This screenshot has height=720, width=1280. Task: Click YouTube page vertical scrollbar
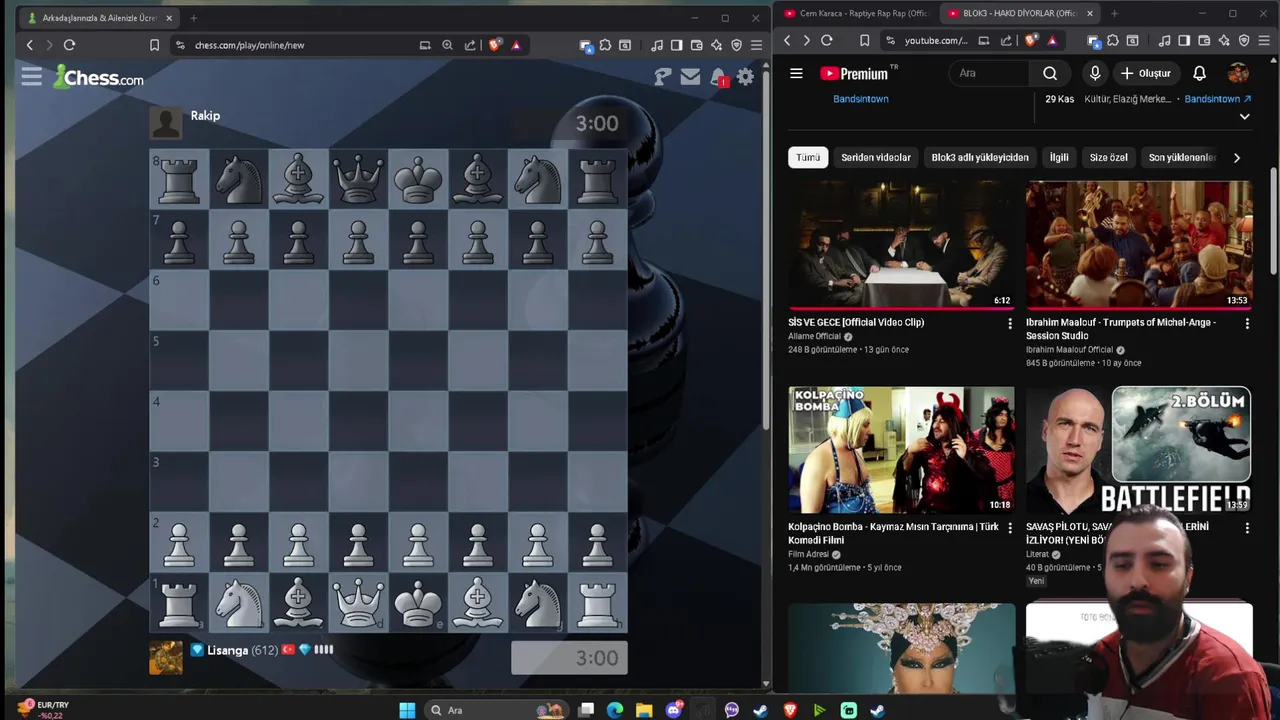click(x=1274, y=220)
